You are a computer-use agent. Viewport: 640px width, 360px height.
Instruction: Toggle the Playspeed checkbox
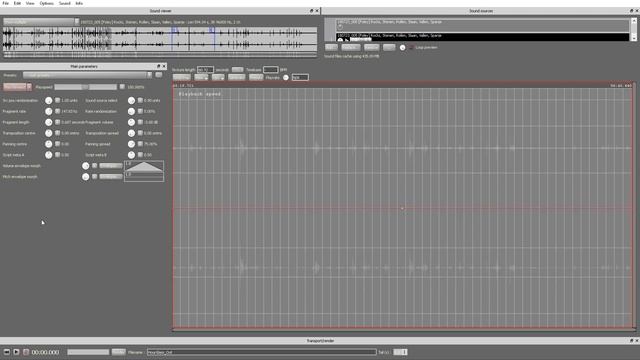[x=122, y=87]
